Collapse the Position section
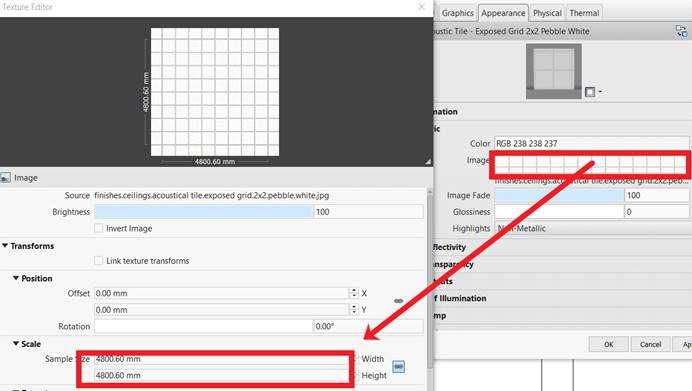Image resolution: width=692 pixels, height=391 pixels. point(16,278)
